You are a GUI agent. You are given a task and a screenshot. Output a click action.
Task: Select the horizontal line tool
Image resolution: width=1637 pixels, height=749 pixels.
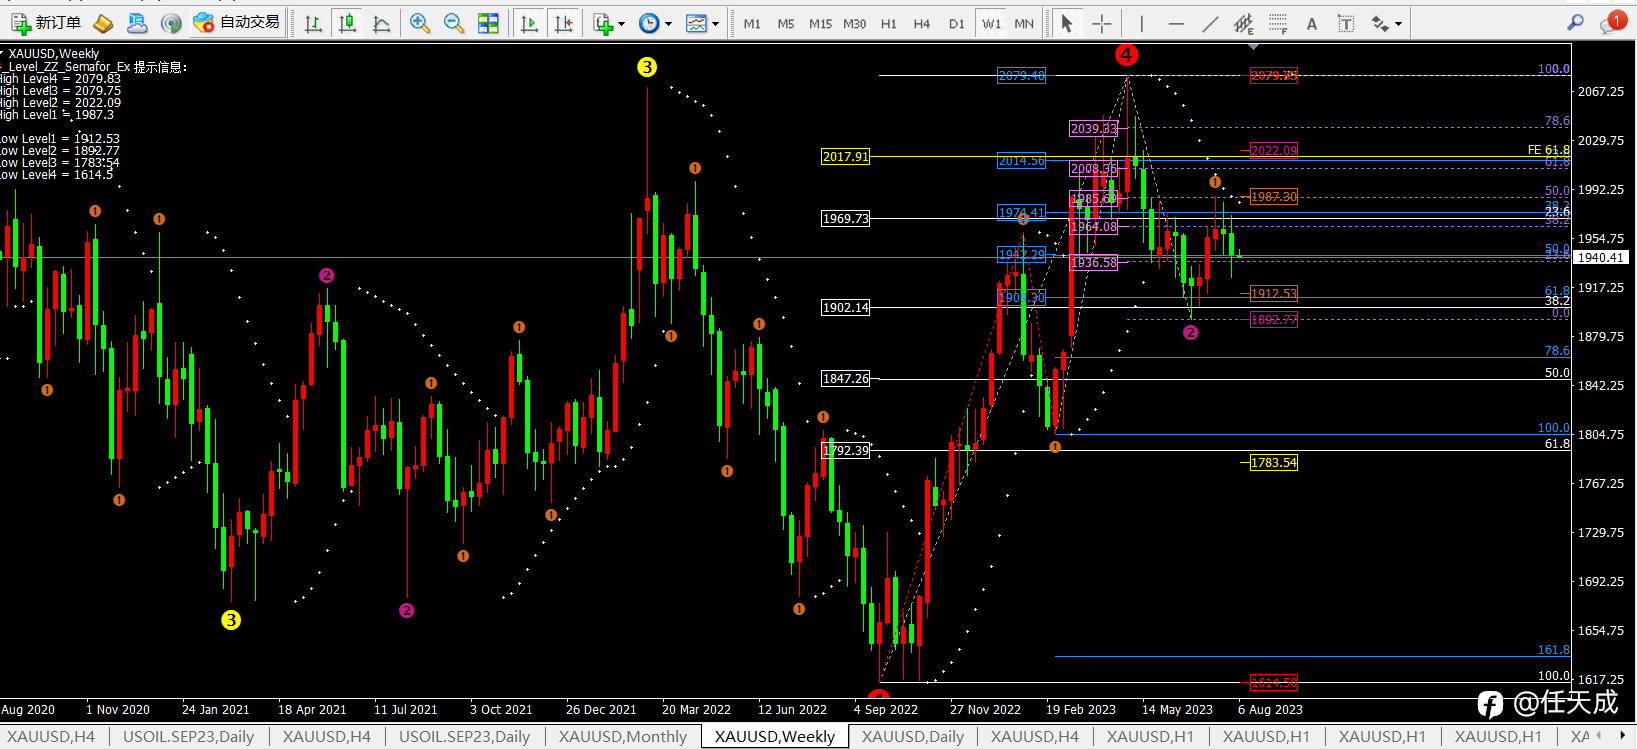point(1176,23)
